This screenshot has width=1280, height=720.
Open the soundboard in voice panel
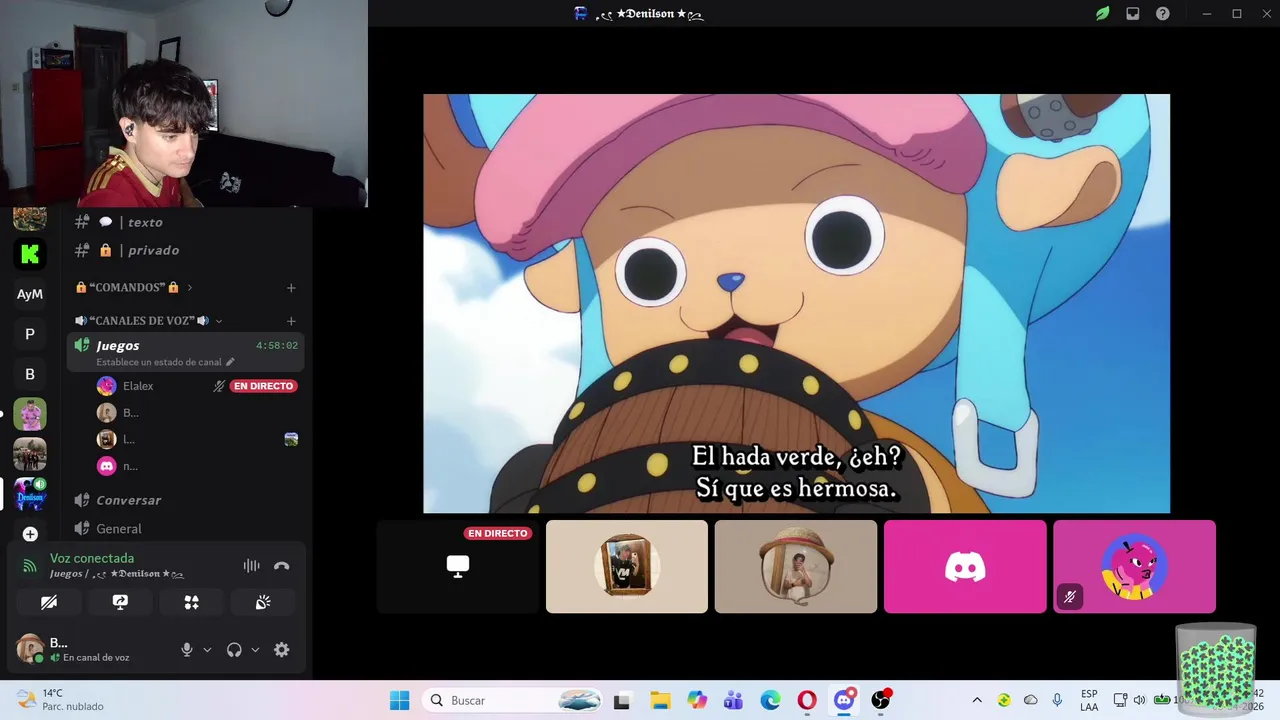coord(263,602)
